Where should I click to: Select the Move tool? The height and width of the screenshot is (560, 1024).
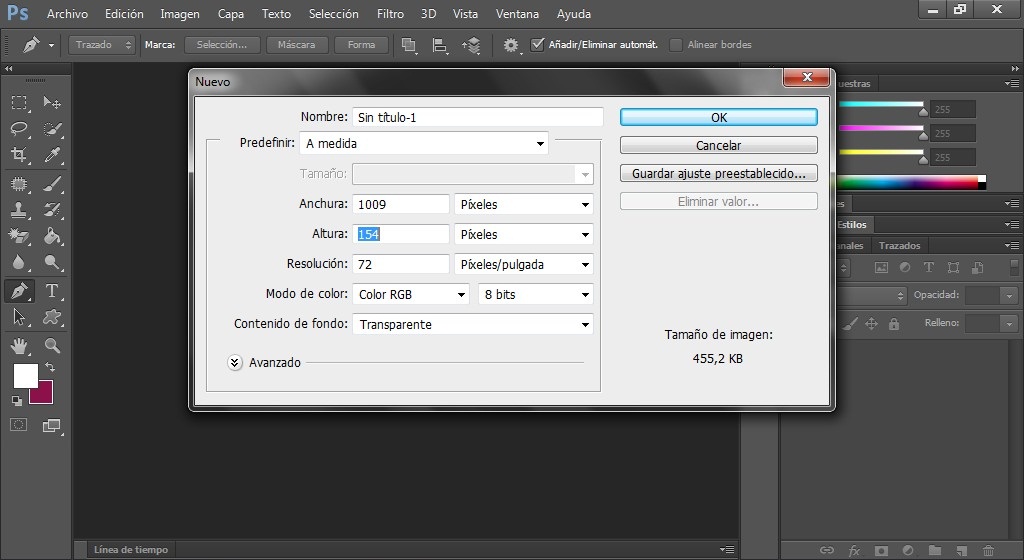pos(52,102)
